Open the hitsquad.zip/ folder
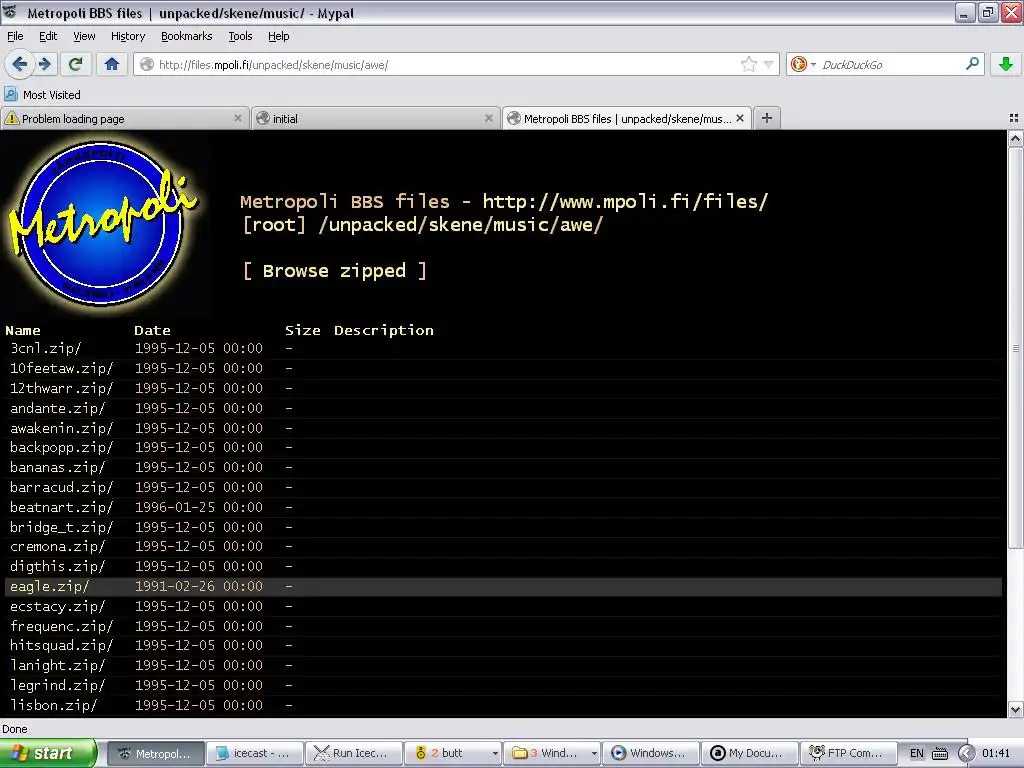Screen dimensions: 1024x768 click(61, 645)
